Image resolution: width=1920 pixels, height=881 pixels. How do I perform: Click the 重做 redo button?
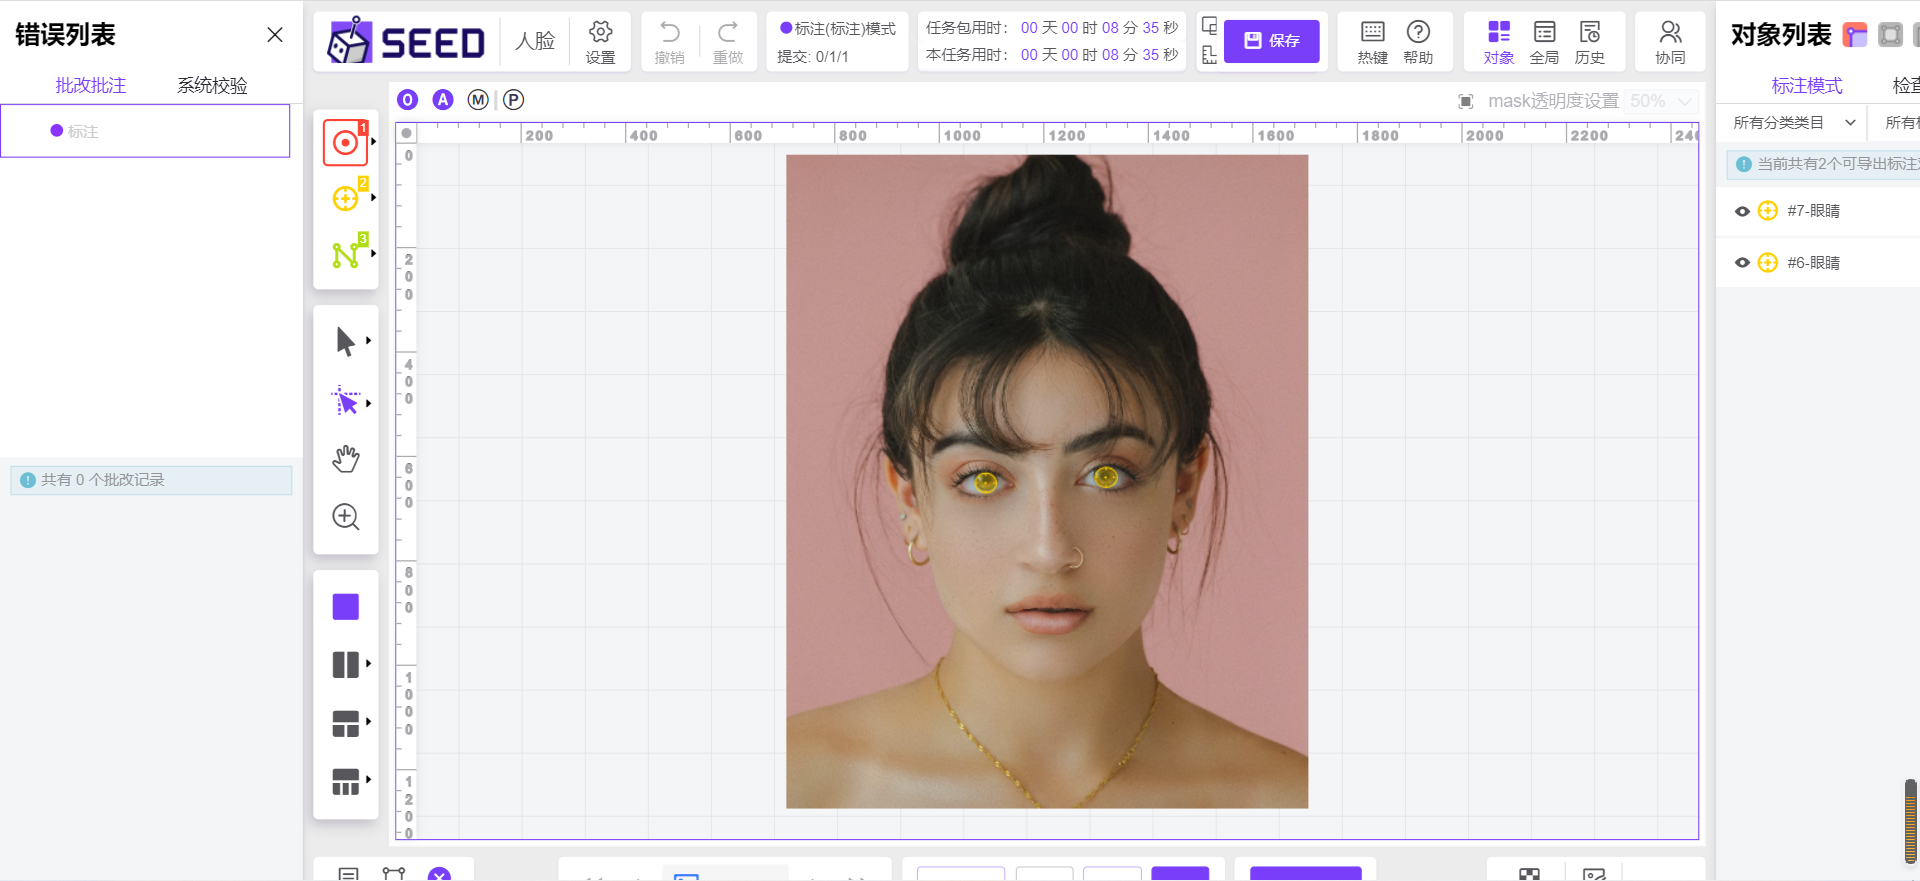727,42
